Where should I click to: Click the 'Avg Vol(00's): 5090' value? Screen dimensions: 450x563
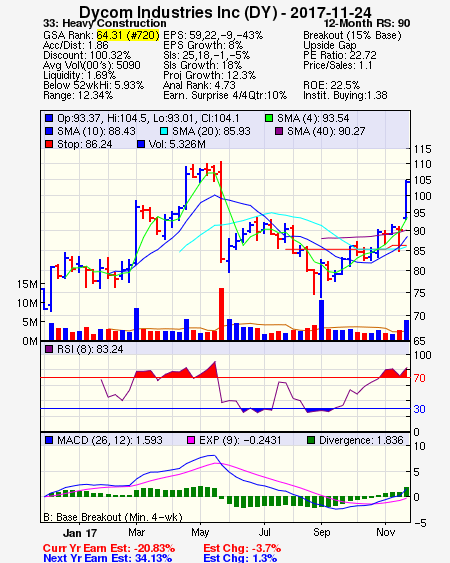92,65
